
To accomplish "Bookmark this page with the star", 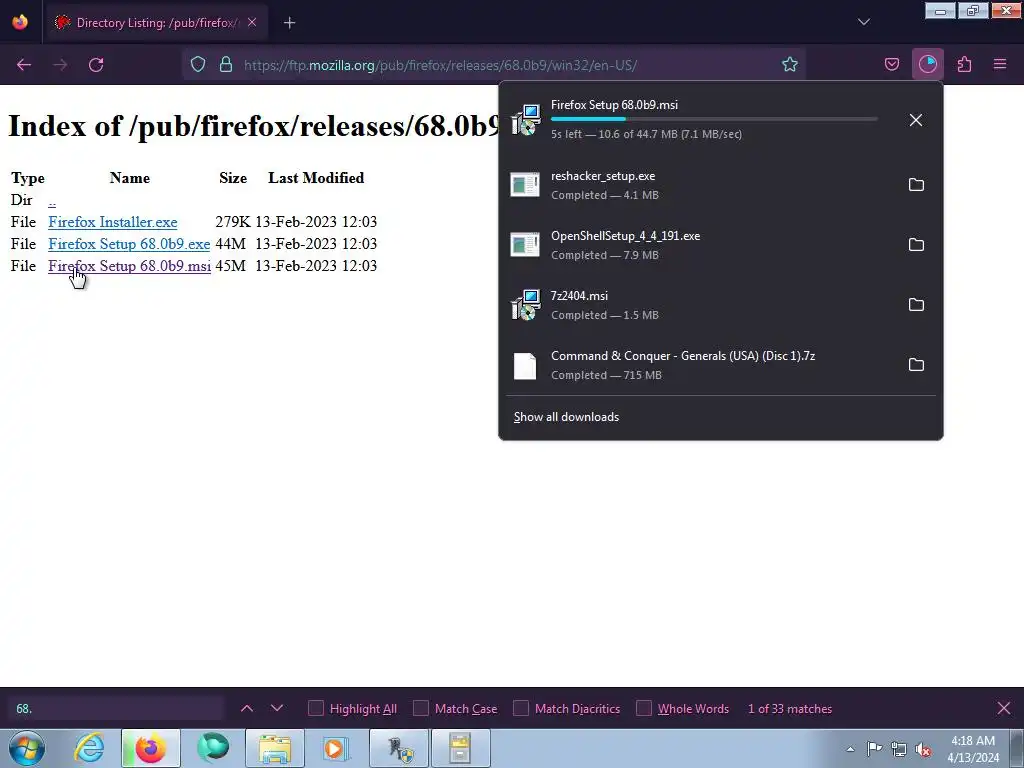I will 790,64.
